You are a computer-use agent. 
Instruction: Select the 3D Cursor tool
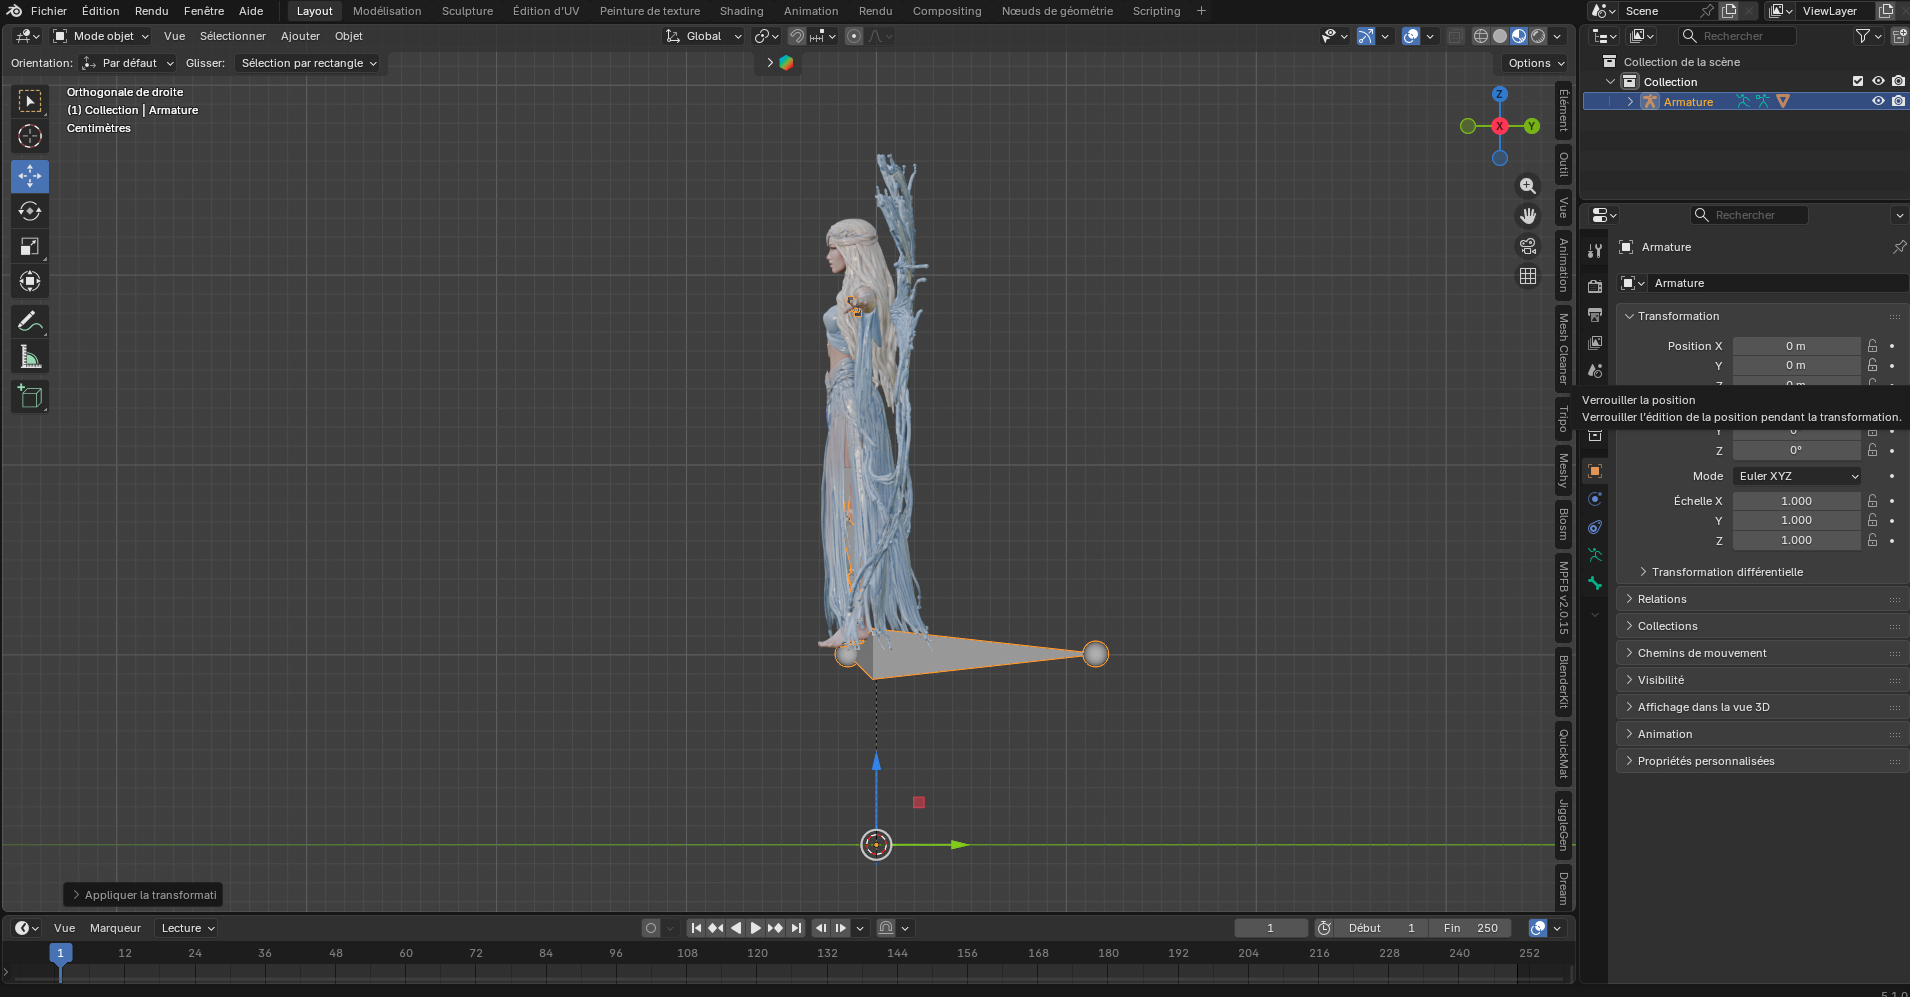(30, 136)
